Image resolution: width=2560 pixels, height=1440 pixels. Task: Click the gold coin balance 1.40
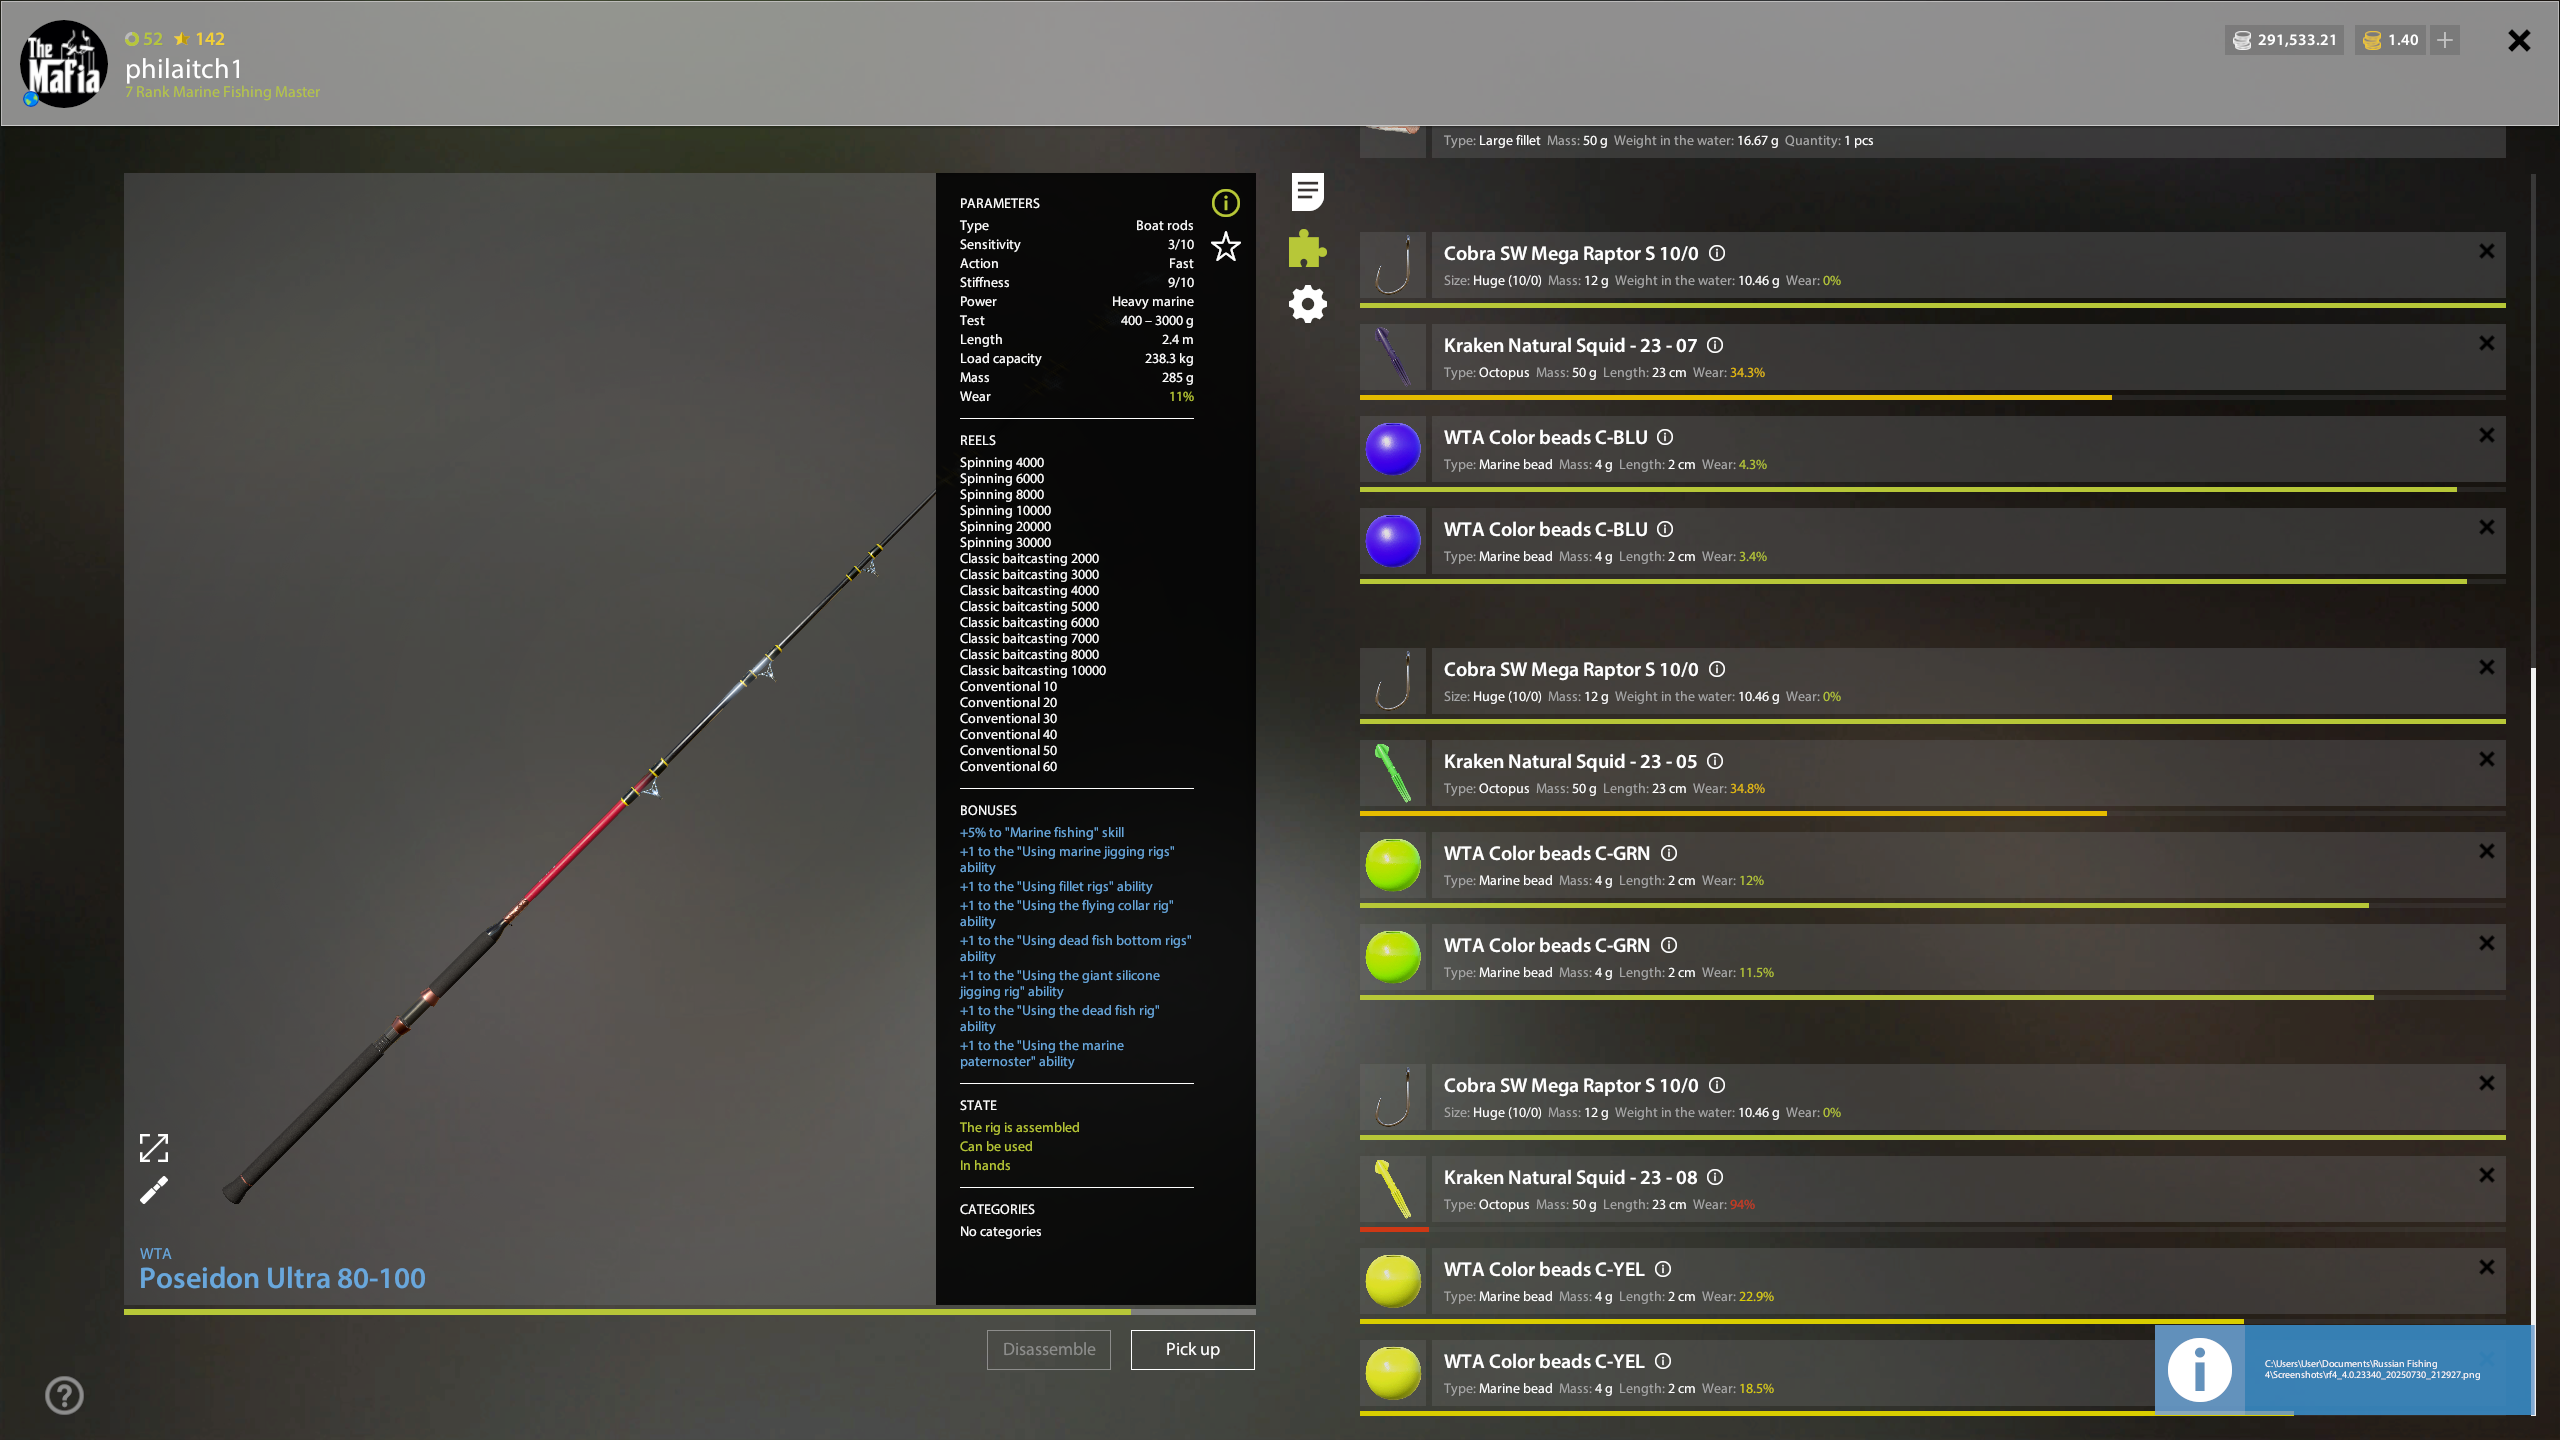2390,40
